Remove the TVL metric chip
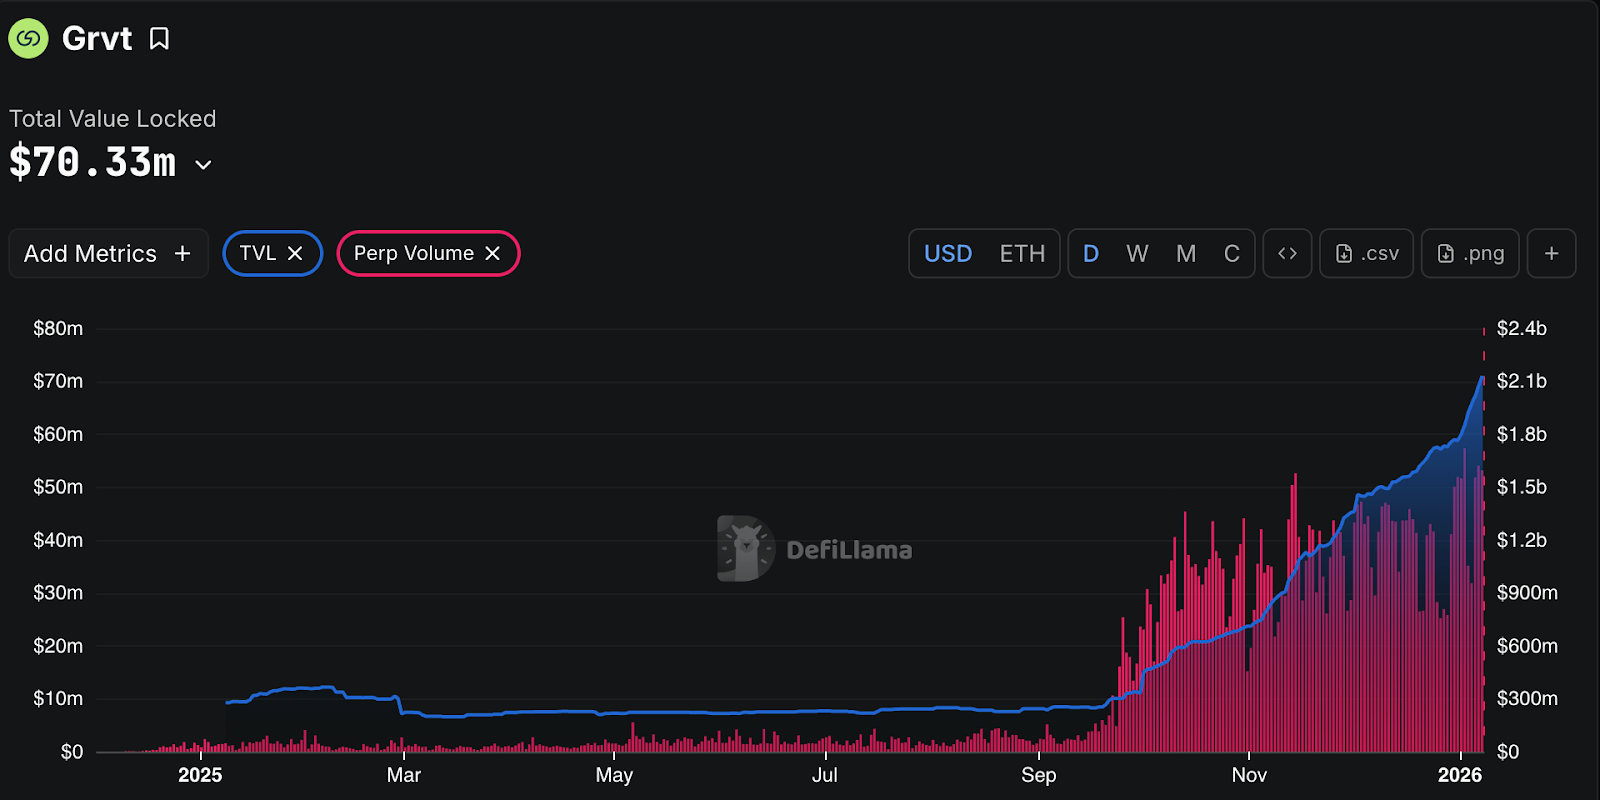Image resolution: width=1600 pixels, height=800 pixels. click(295, 254)
